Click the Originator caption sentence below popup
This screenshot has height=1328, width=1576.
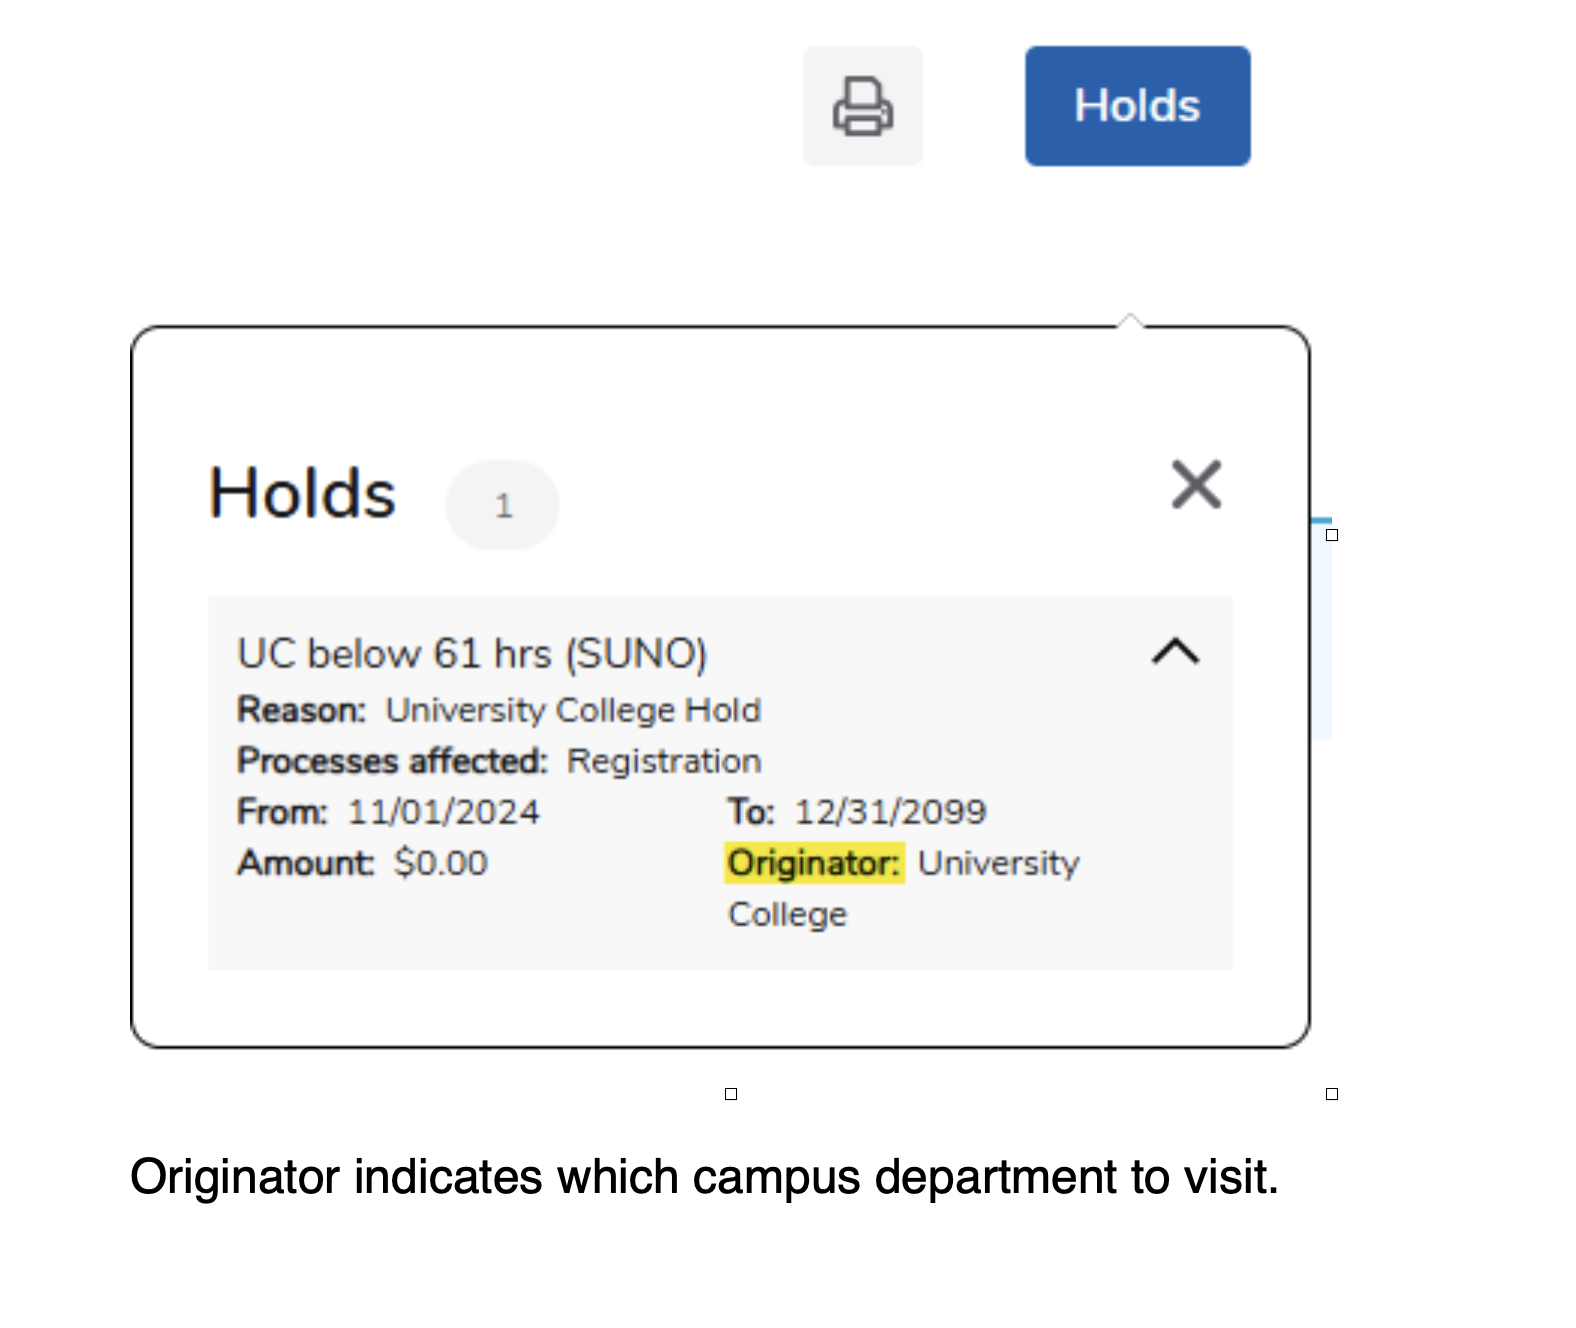[704, 1177]
